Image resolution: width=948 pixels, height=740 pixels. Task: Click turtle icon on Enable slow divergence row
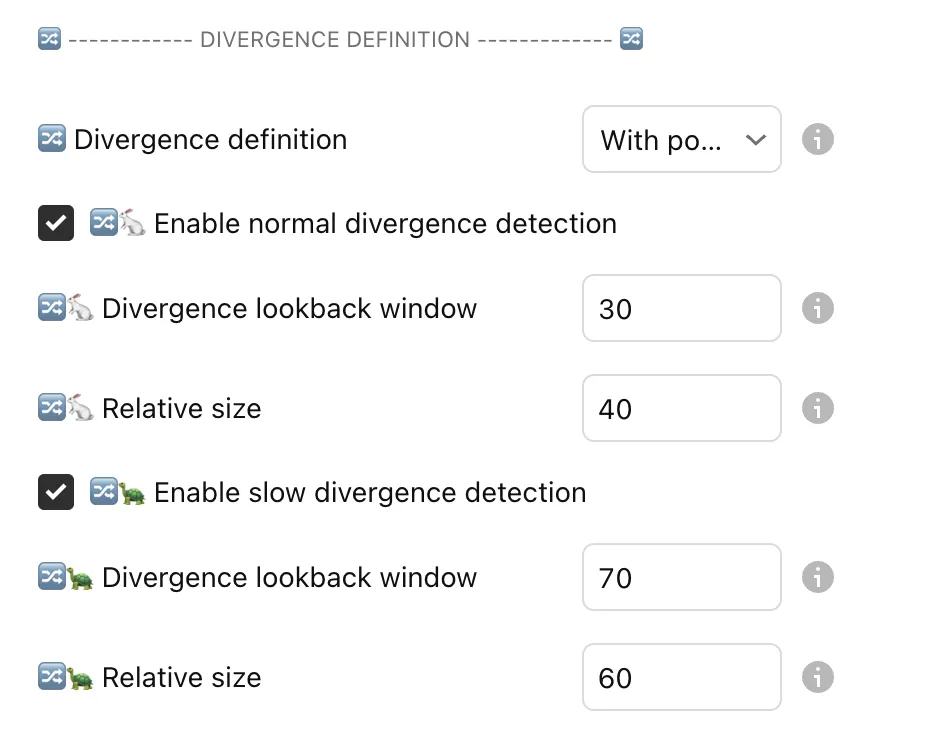[x=133, y=492]
